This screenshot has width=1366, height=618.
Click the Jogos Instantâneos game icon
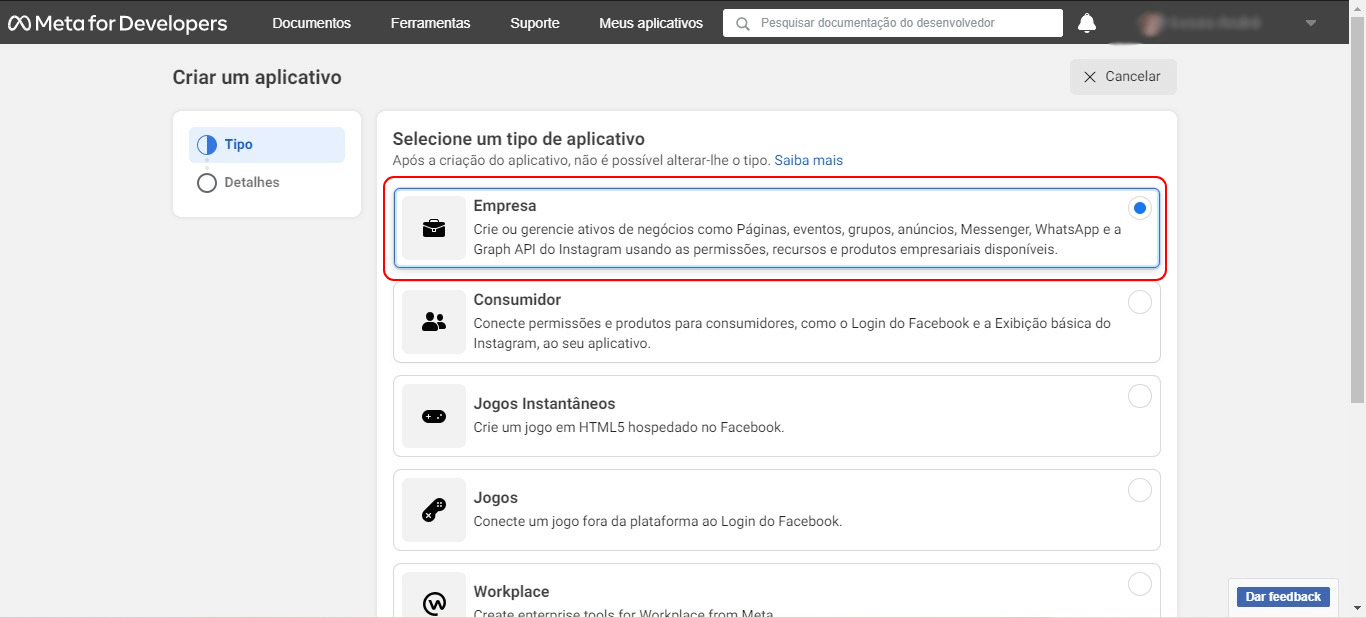[433, 416]
